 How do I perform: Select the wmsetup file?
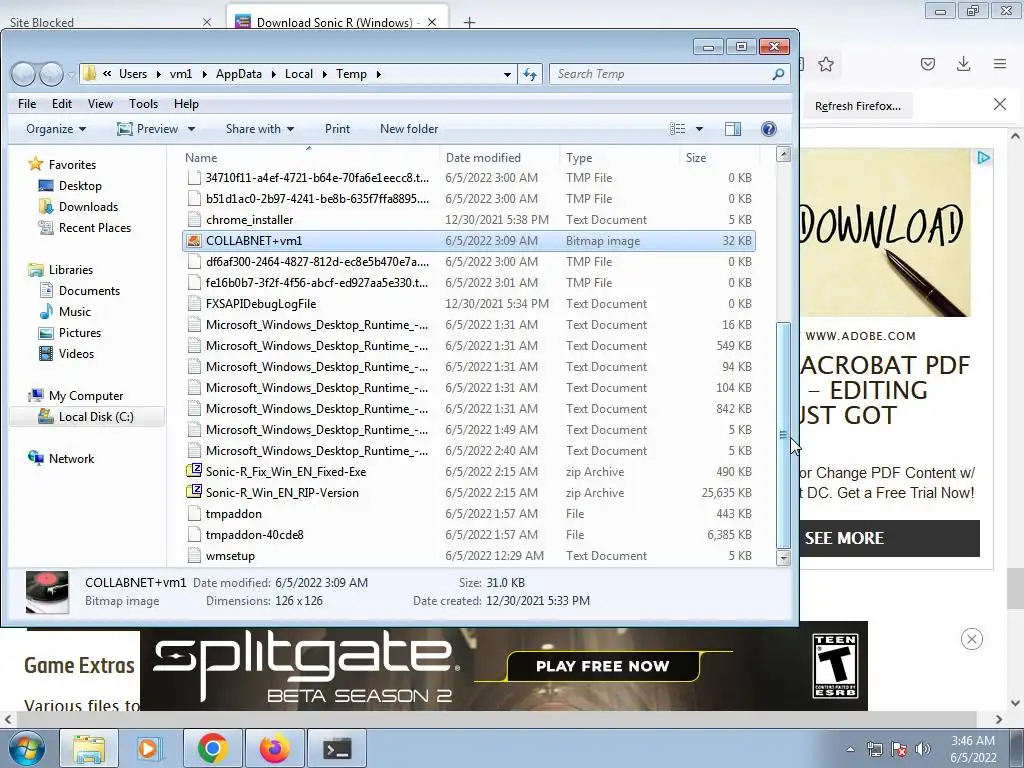468,556
